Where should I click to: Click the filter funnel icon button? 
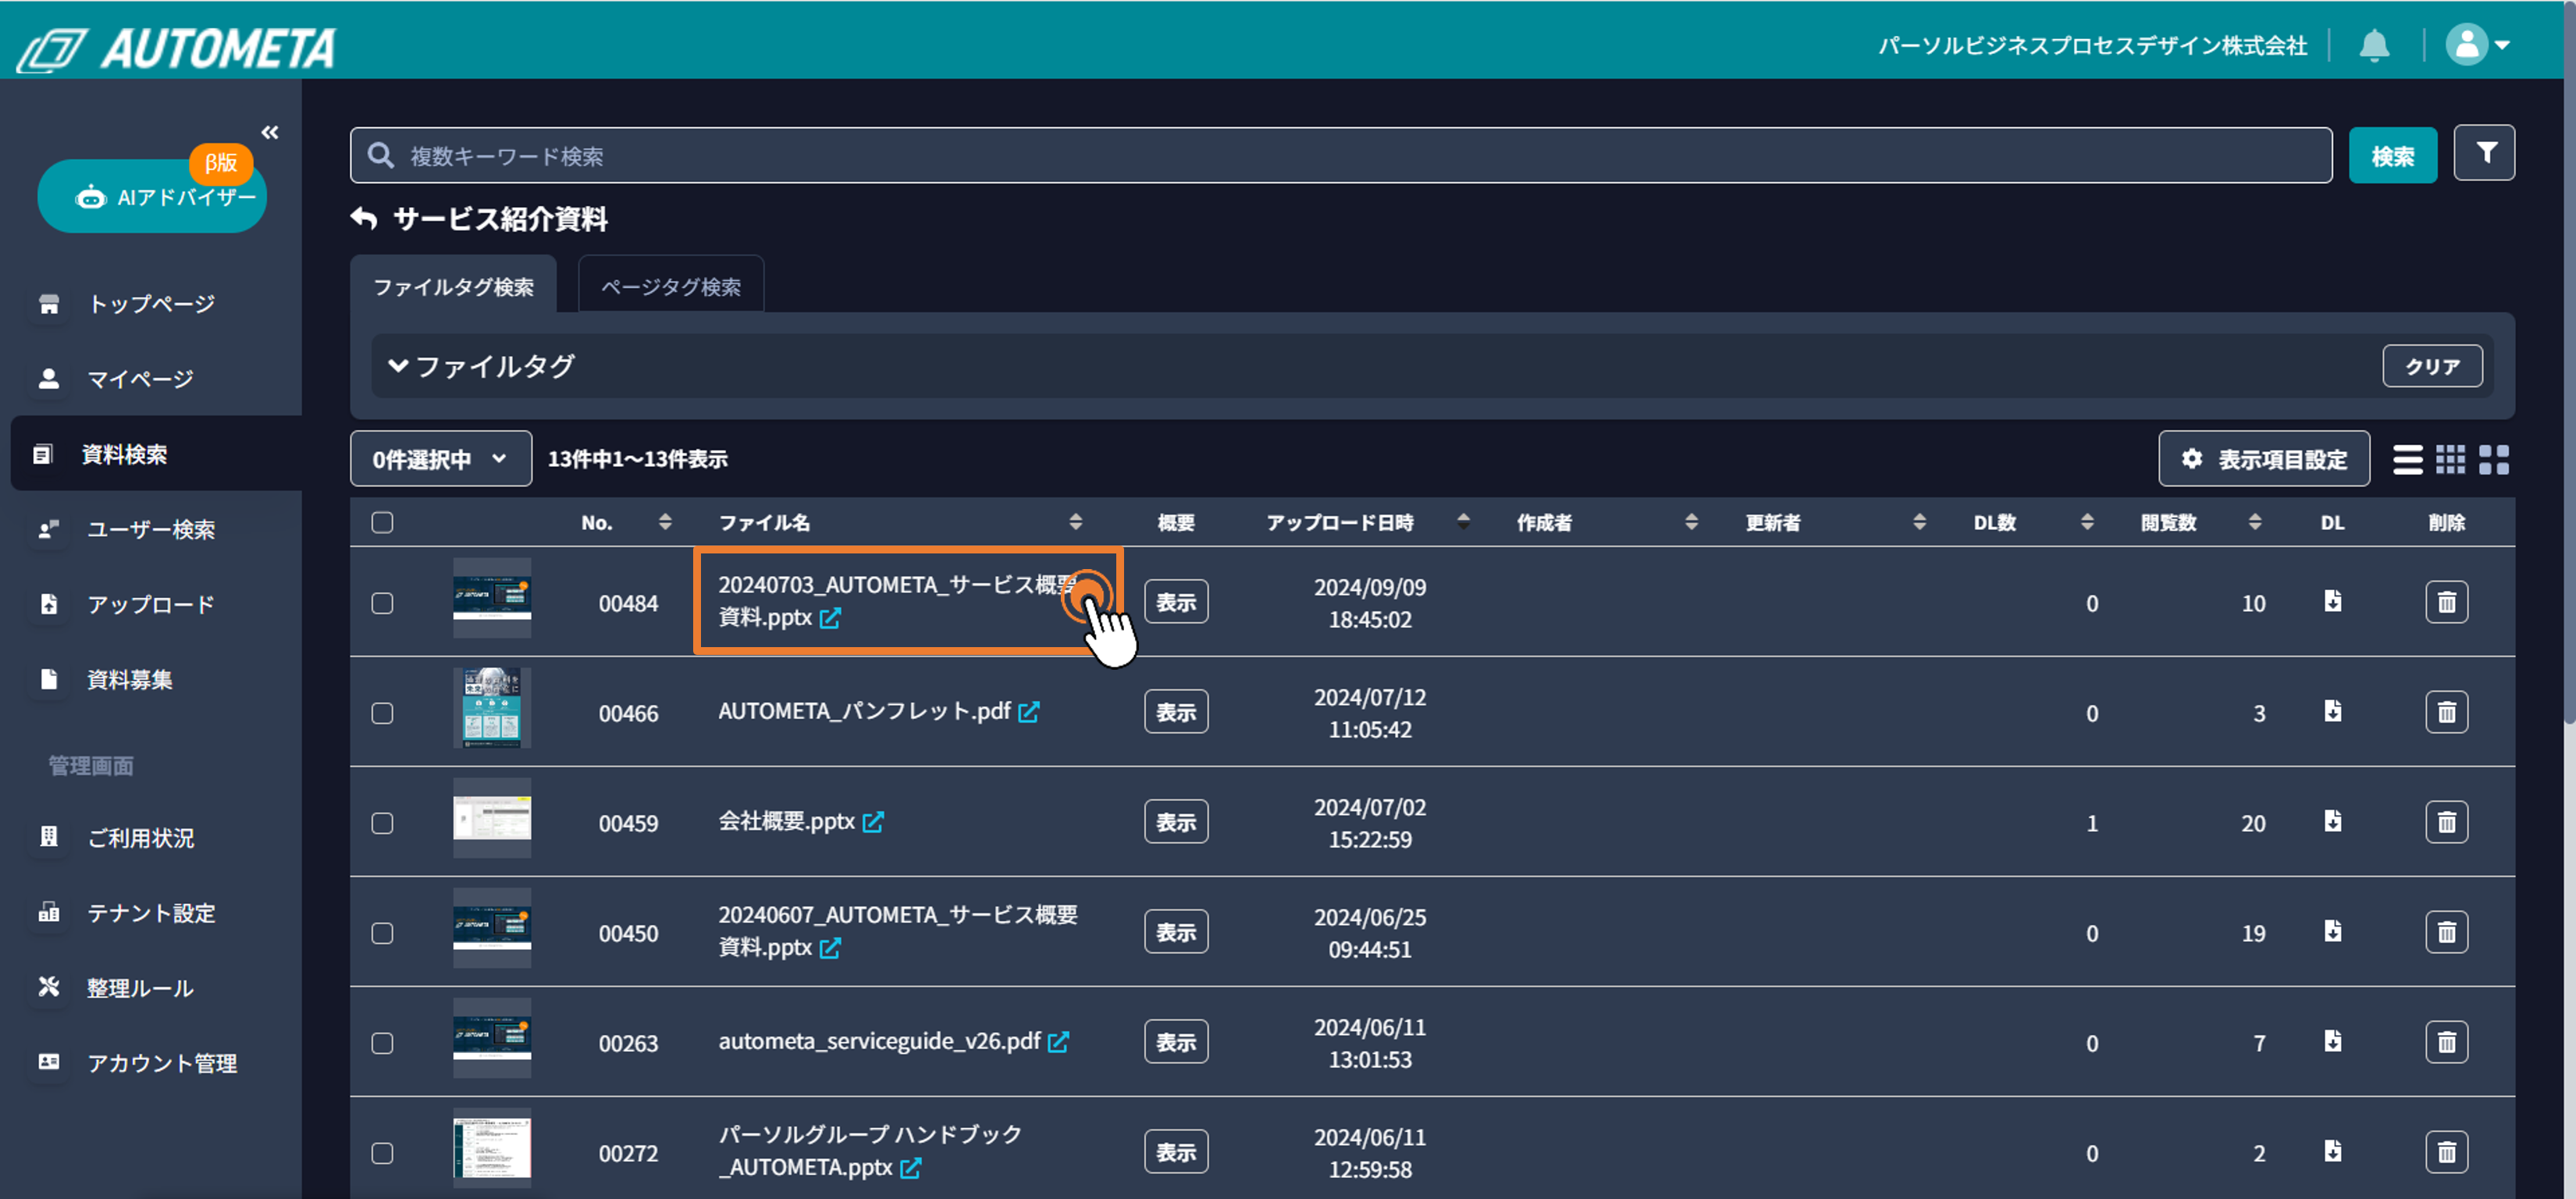coord(2485,153)
